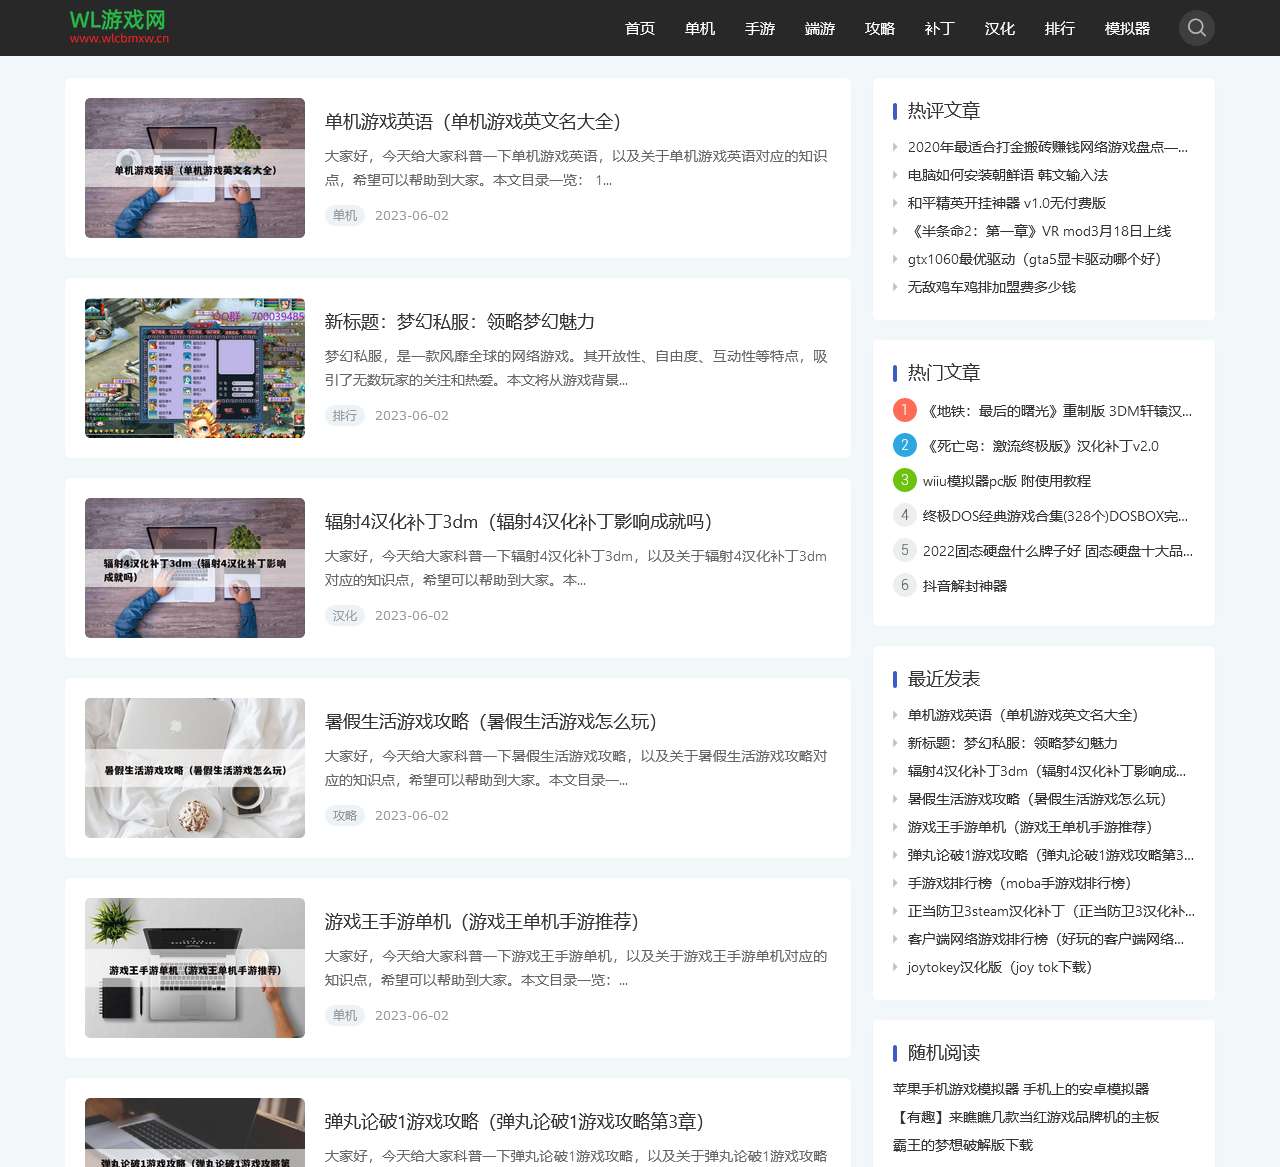Go to the 模拟器 navigation tab
This screenshot has height=1167, width=1280.
coord(1127,28)
